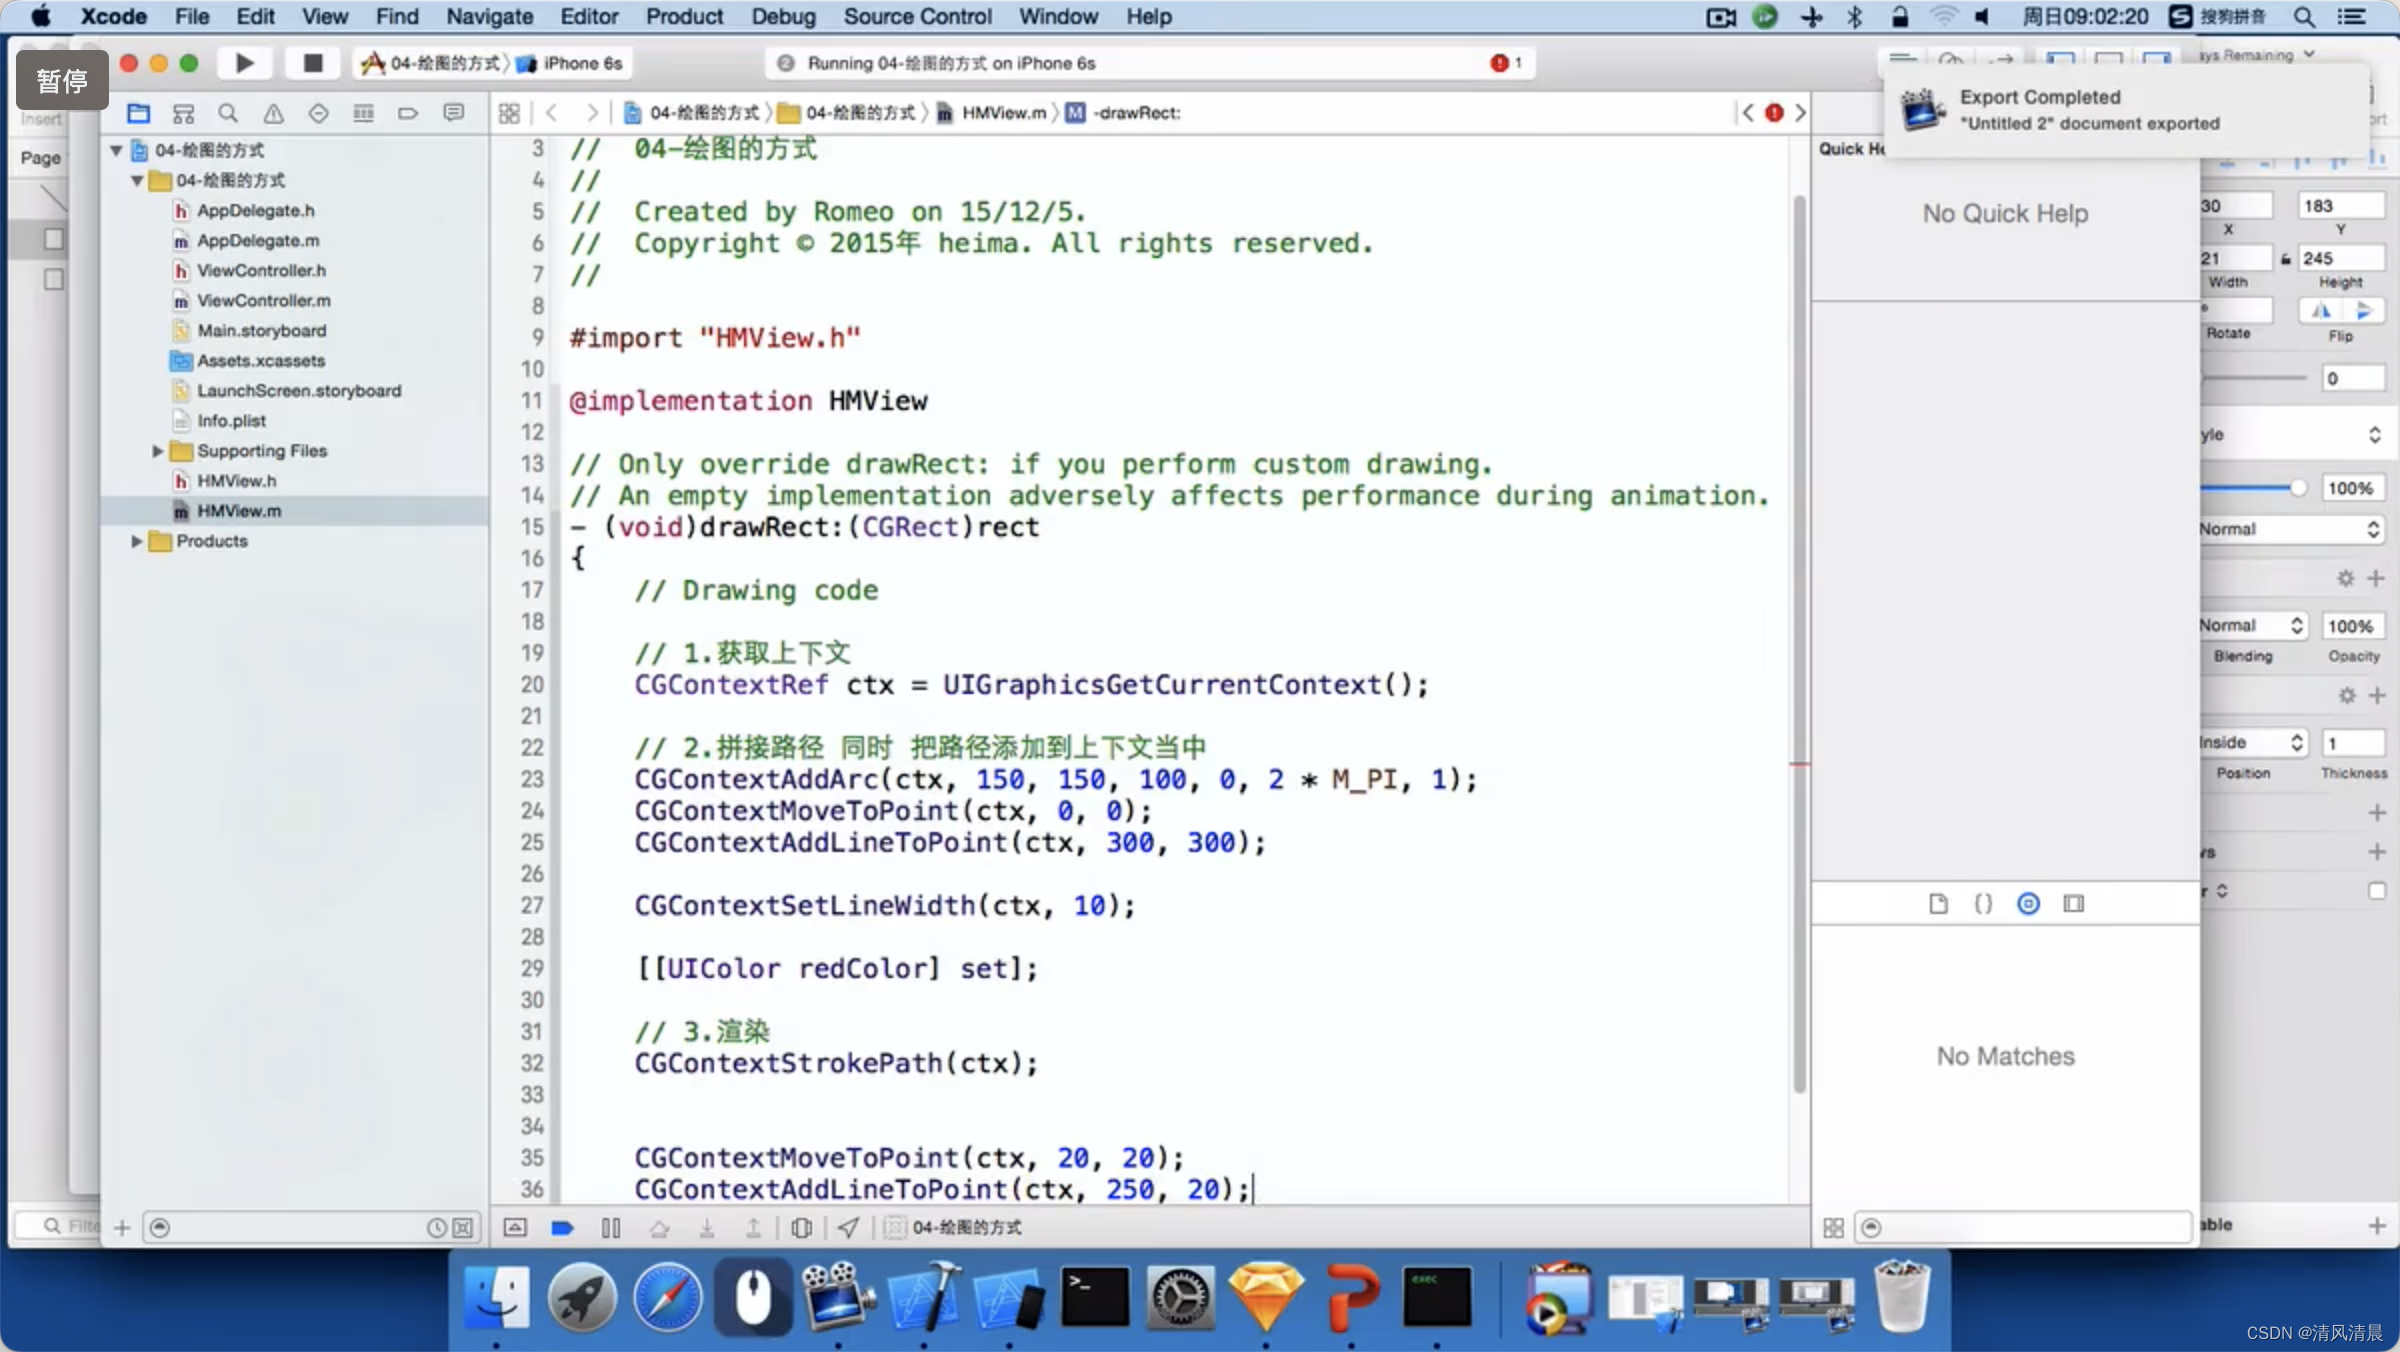Image resolution: width=2400 pixels, height=1352 pixels.
Task: Open the Issue navigator warning icon
Action: (273, 113)
